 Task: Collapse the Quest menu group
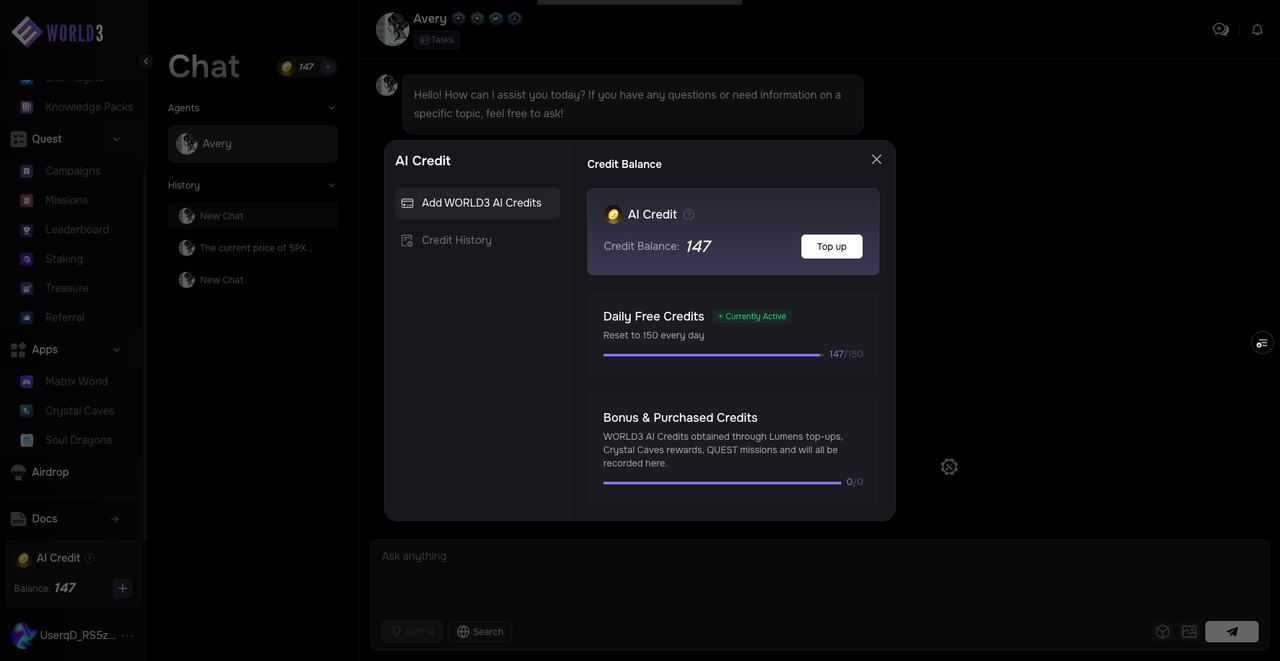click(117, 139)
